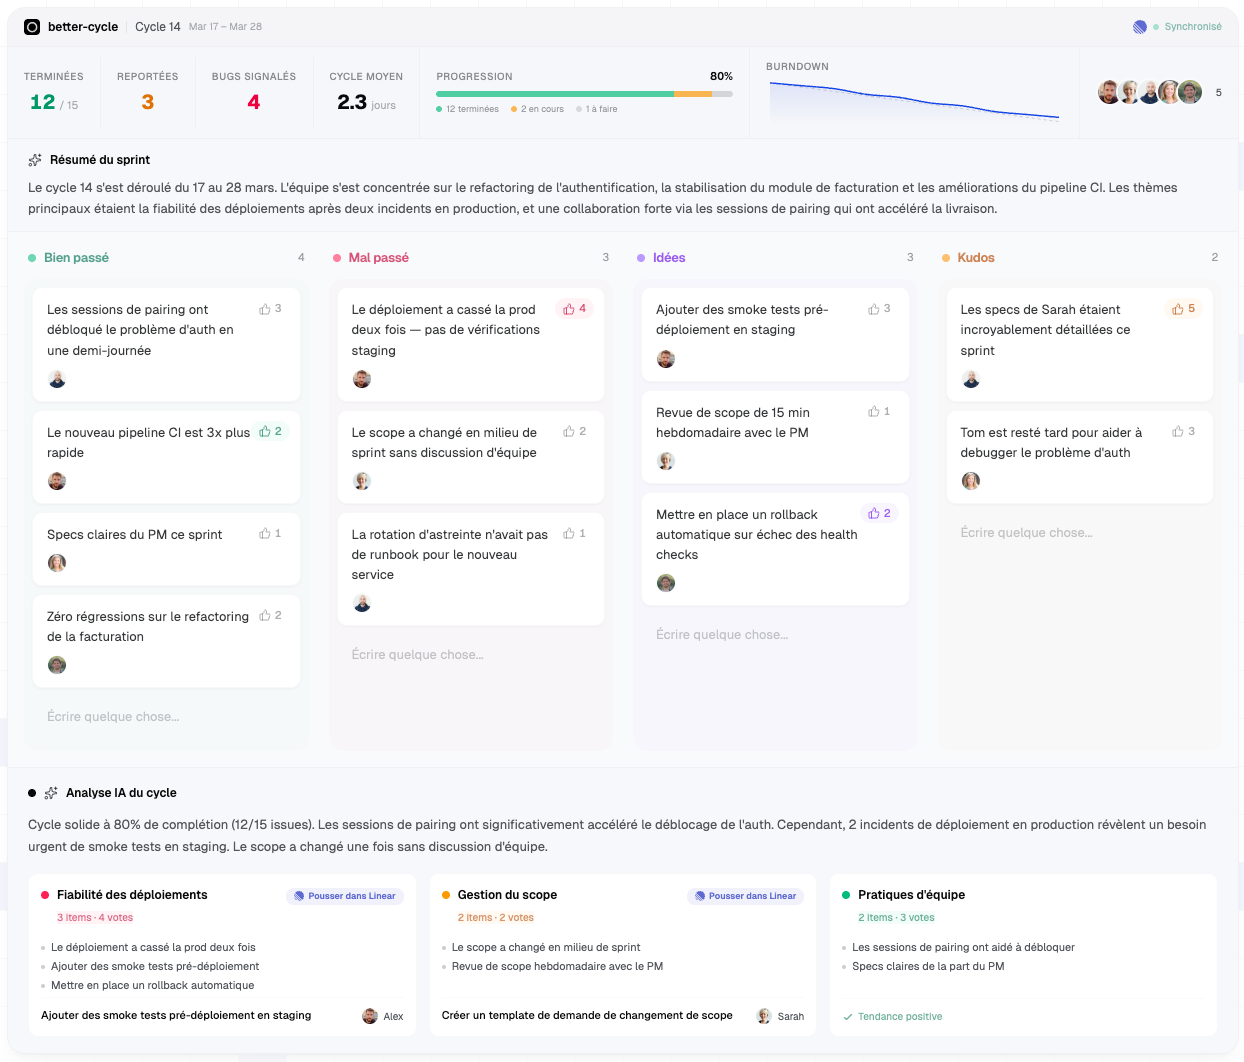Toggle vote on pairing sessions card
The height and width of the screenshot is (1062, 1244).
tap(270, 309)
